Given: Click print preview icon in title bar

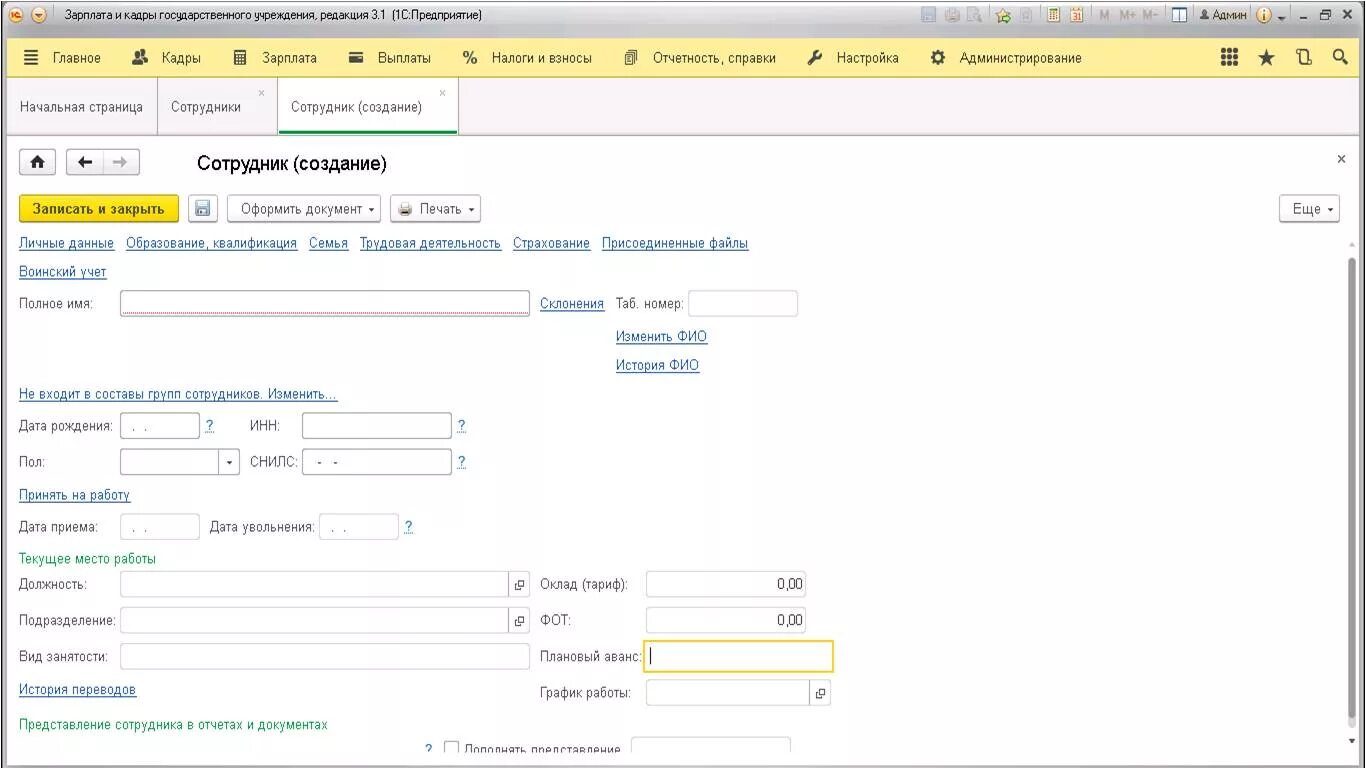Looking at the screenshot, I should click(x=975, y=15).
